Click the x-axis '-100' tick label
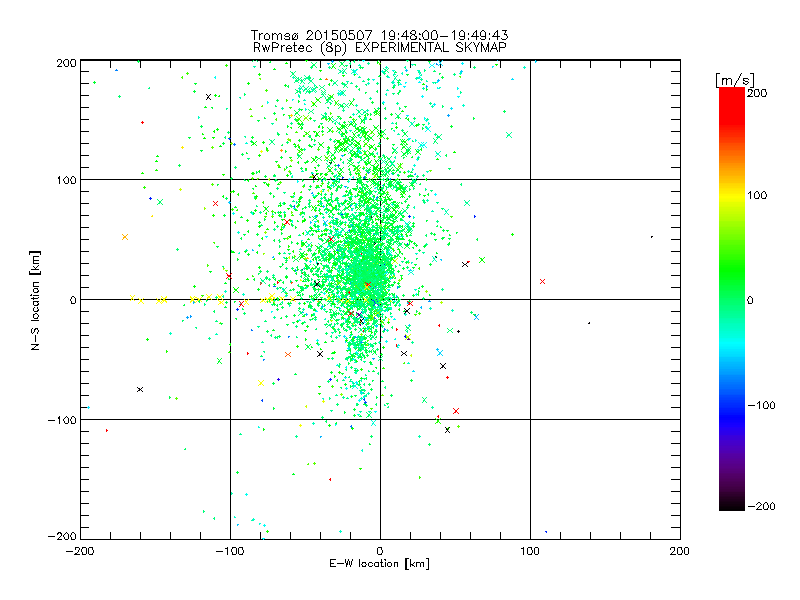The height and width of the screenshot is (600, 800). (230, 551)
